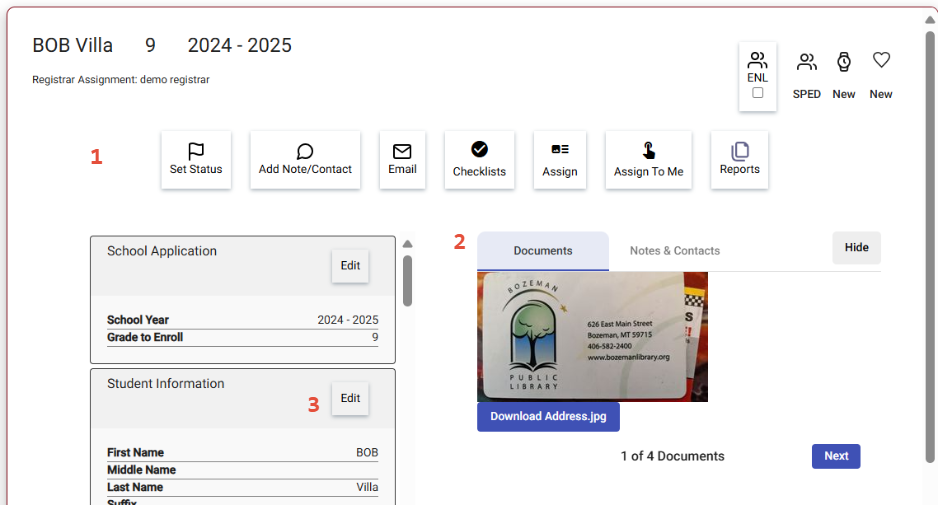
Task: Click Assign To Me hand icon
Action: pyautogui.click(x=648, y=150)
